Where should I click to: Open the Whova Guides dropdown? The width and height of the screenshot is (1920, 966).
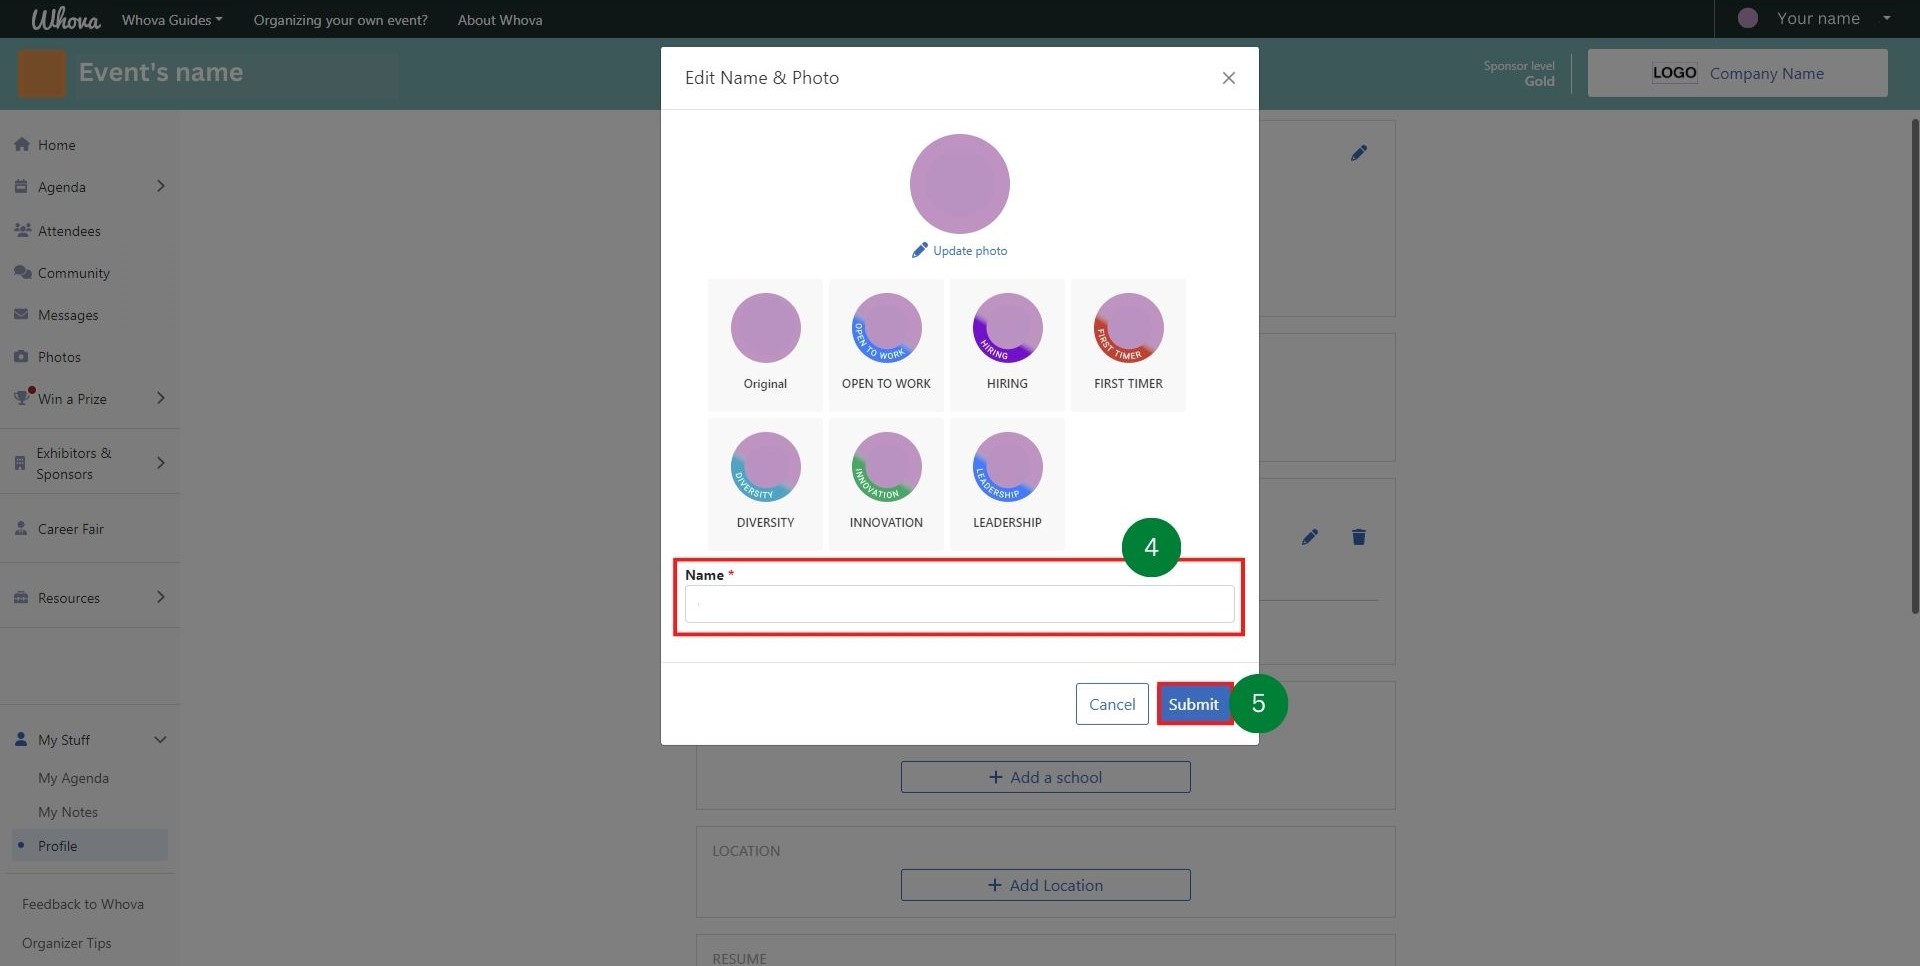pyautogui.click(x=172, y=20)
